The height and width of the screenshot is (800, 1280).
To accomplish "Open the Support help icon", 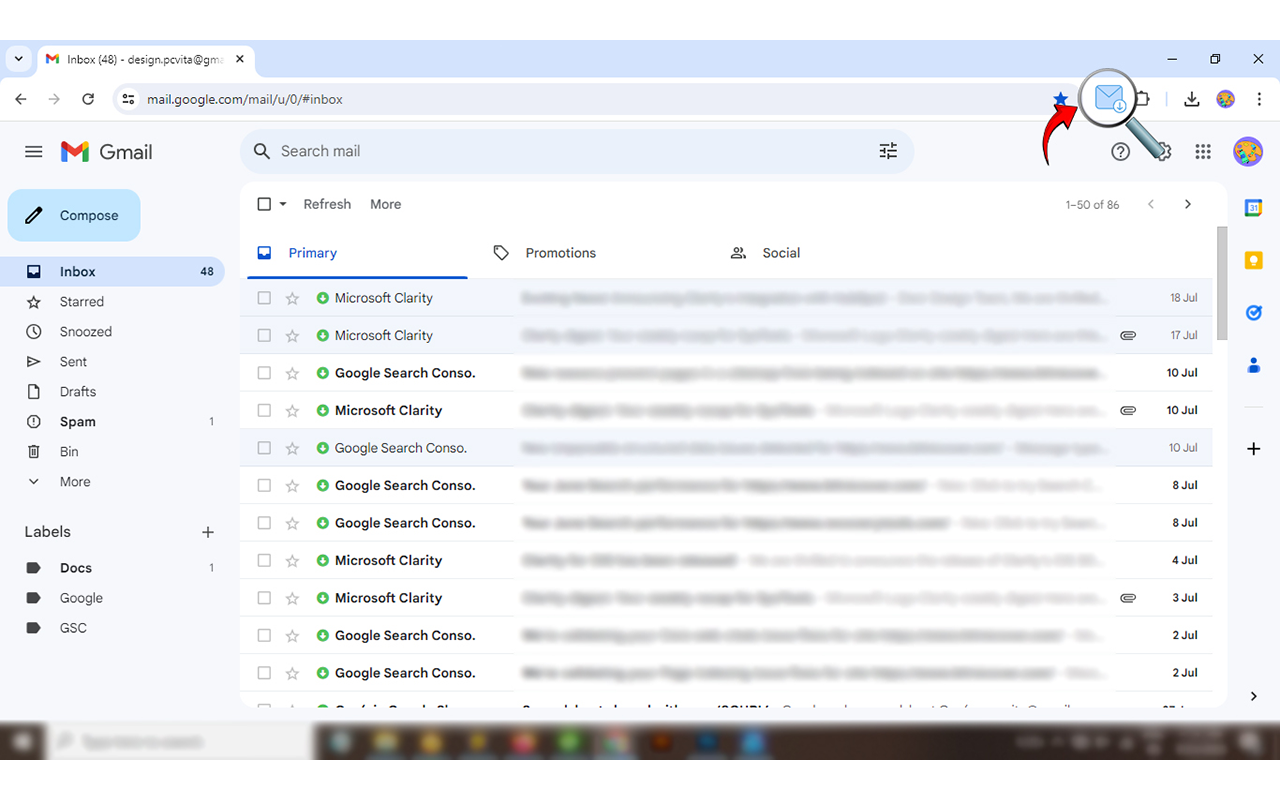I will [1120, 151].
